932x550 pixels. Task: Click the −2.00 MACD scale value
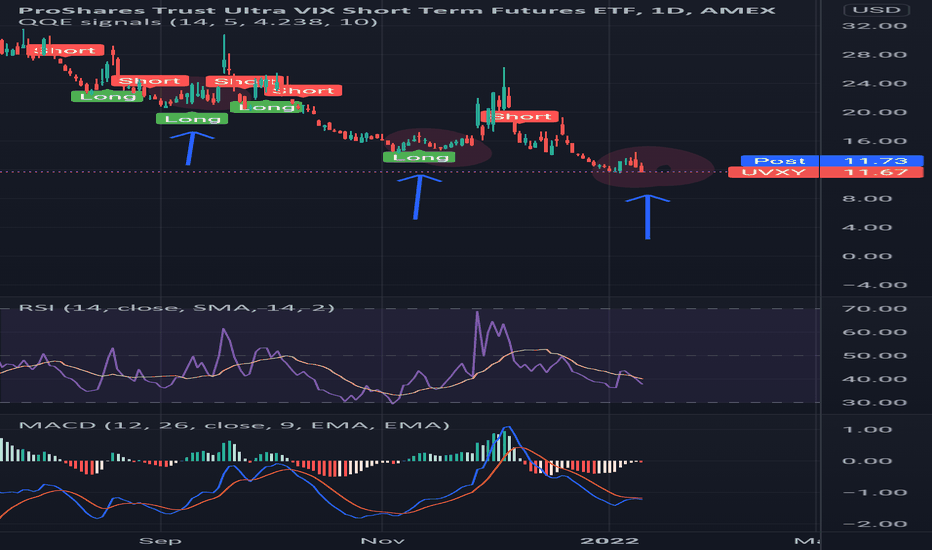click(875, 524)
